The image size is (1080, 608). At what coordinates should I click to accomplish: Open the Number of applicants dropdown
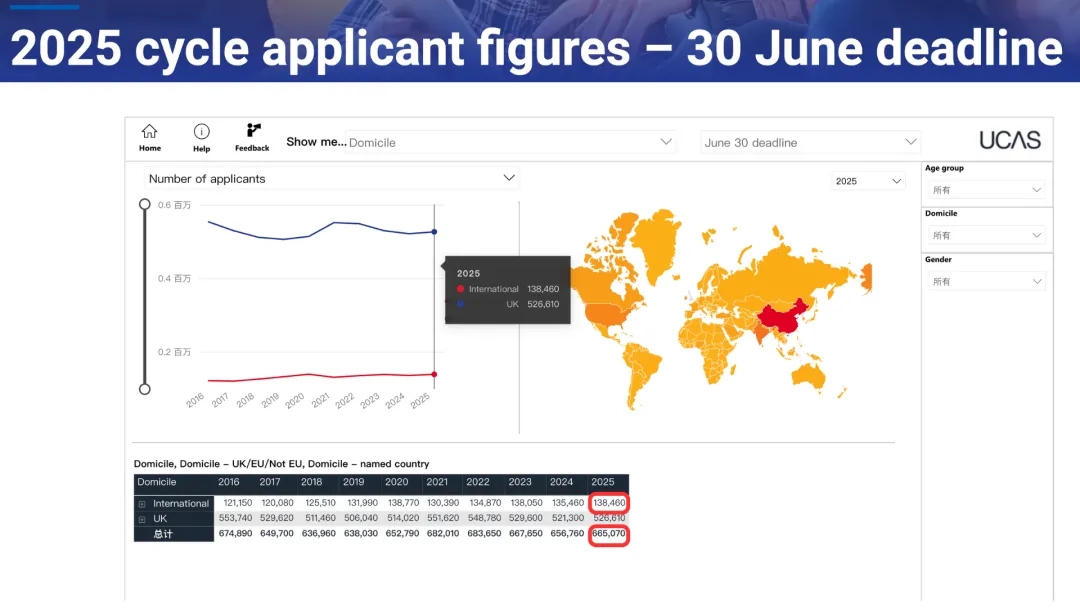[332, 178]
